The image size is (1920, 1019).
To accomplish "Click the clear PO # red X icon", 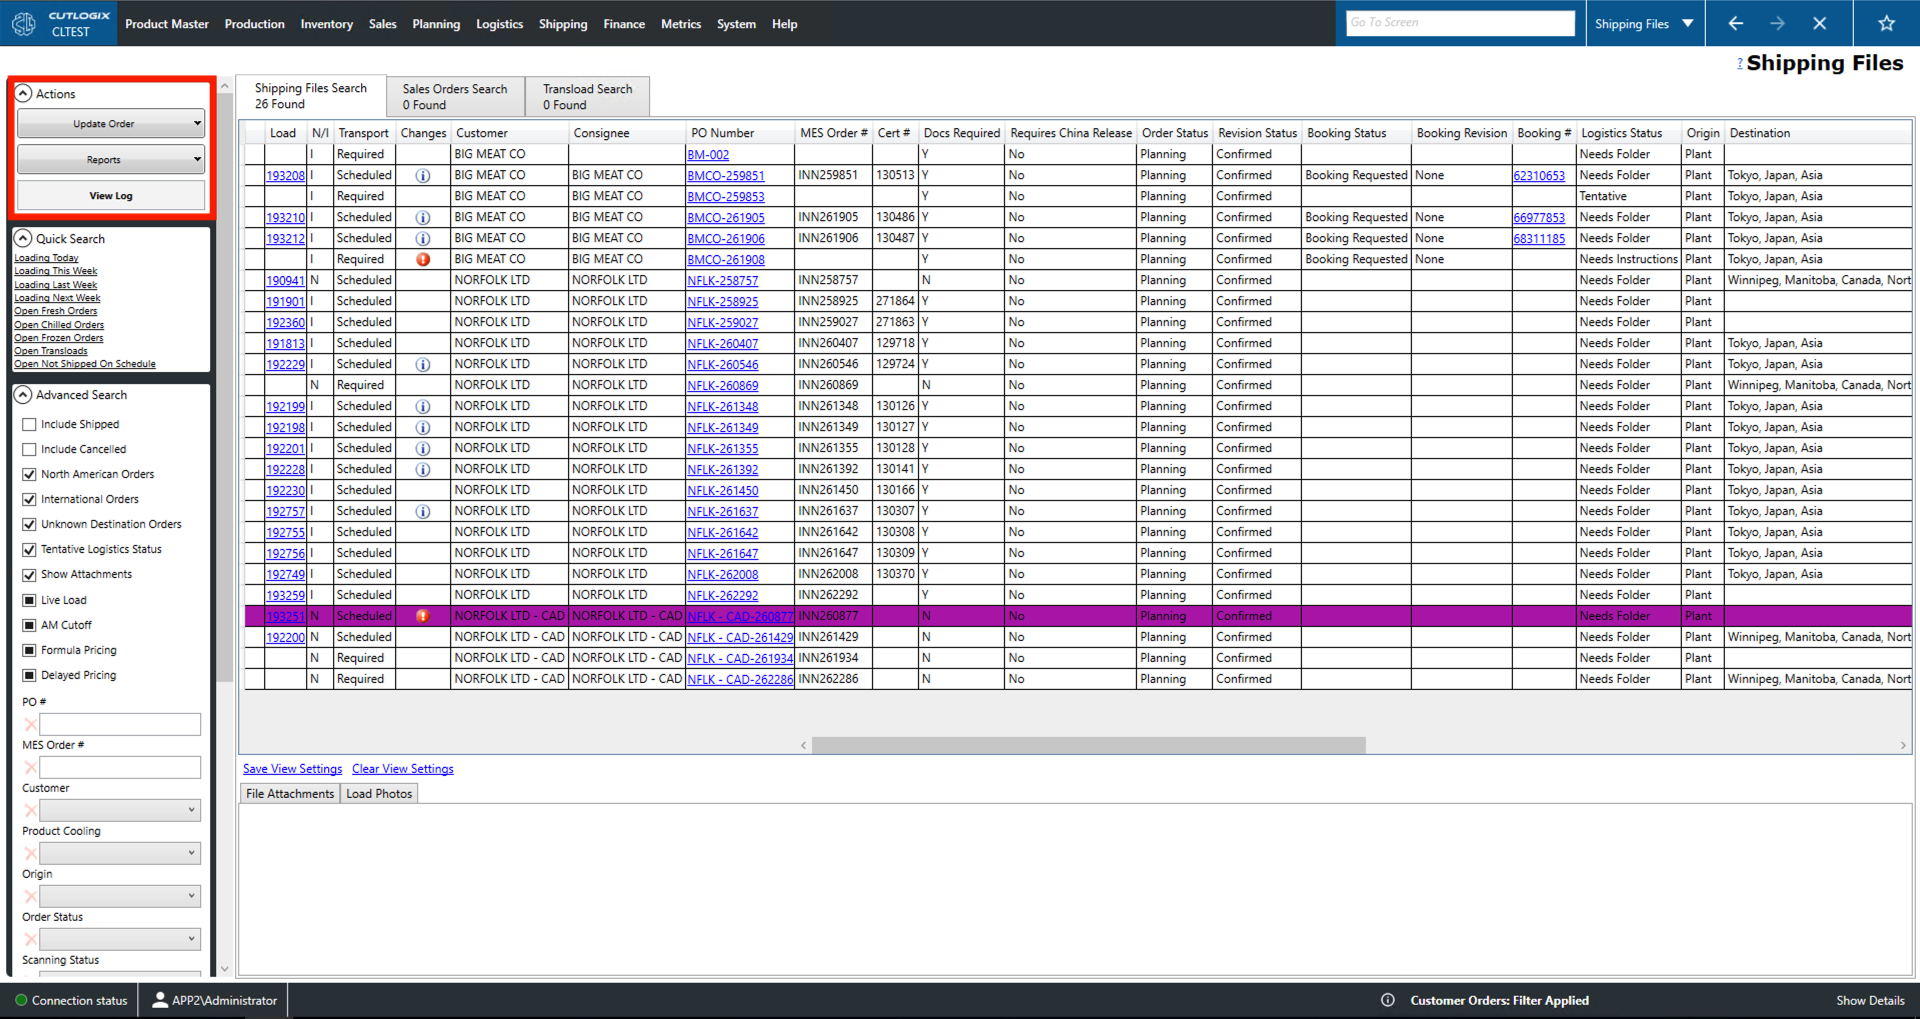I will pos(30,724).
